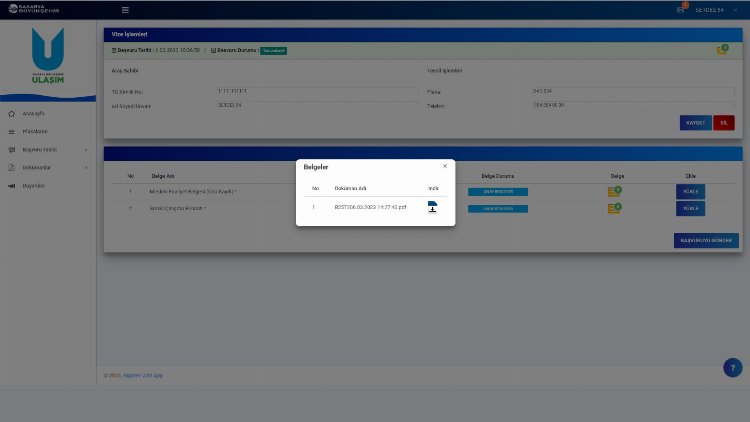The width and height of the screenshot is (750, 422).
Task: Download the PDF document in Belgeler dialog
Action: (432, 207)
